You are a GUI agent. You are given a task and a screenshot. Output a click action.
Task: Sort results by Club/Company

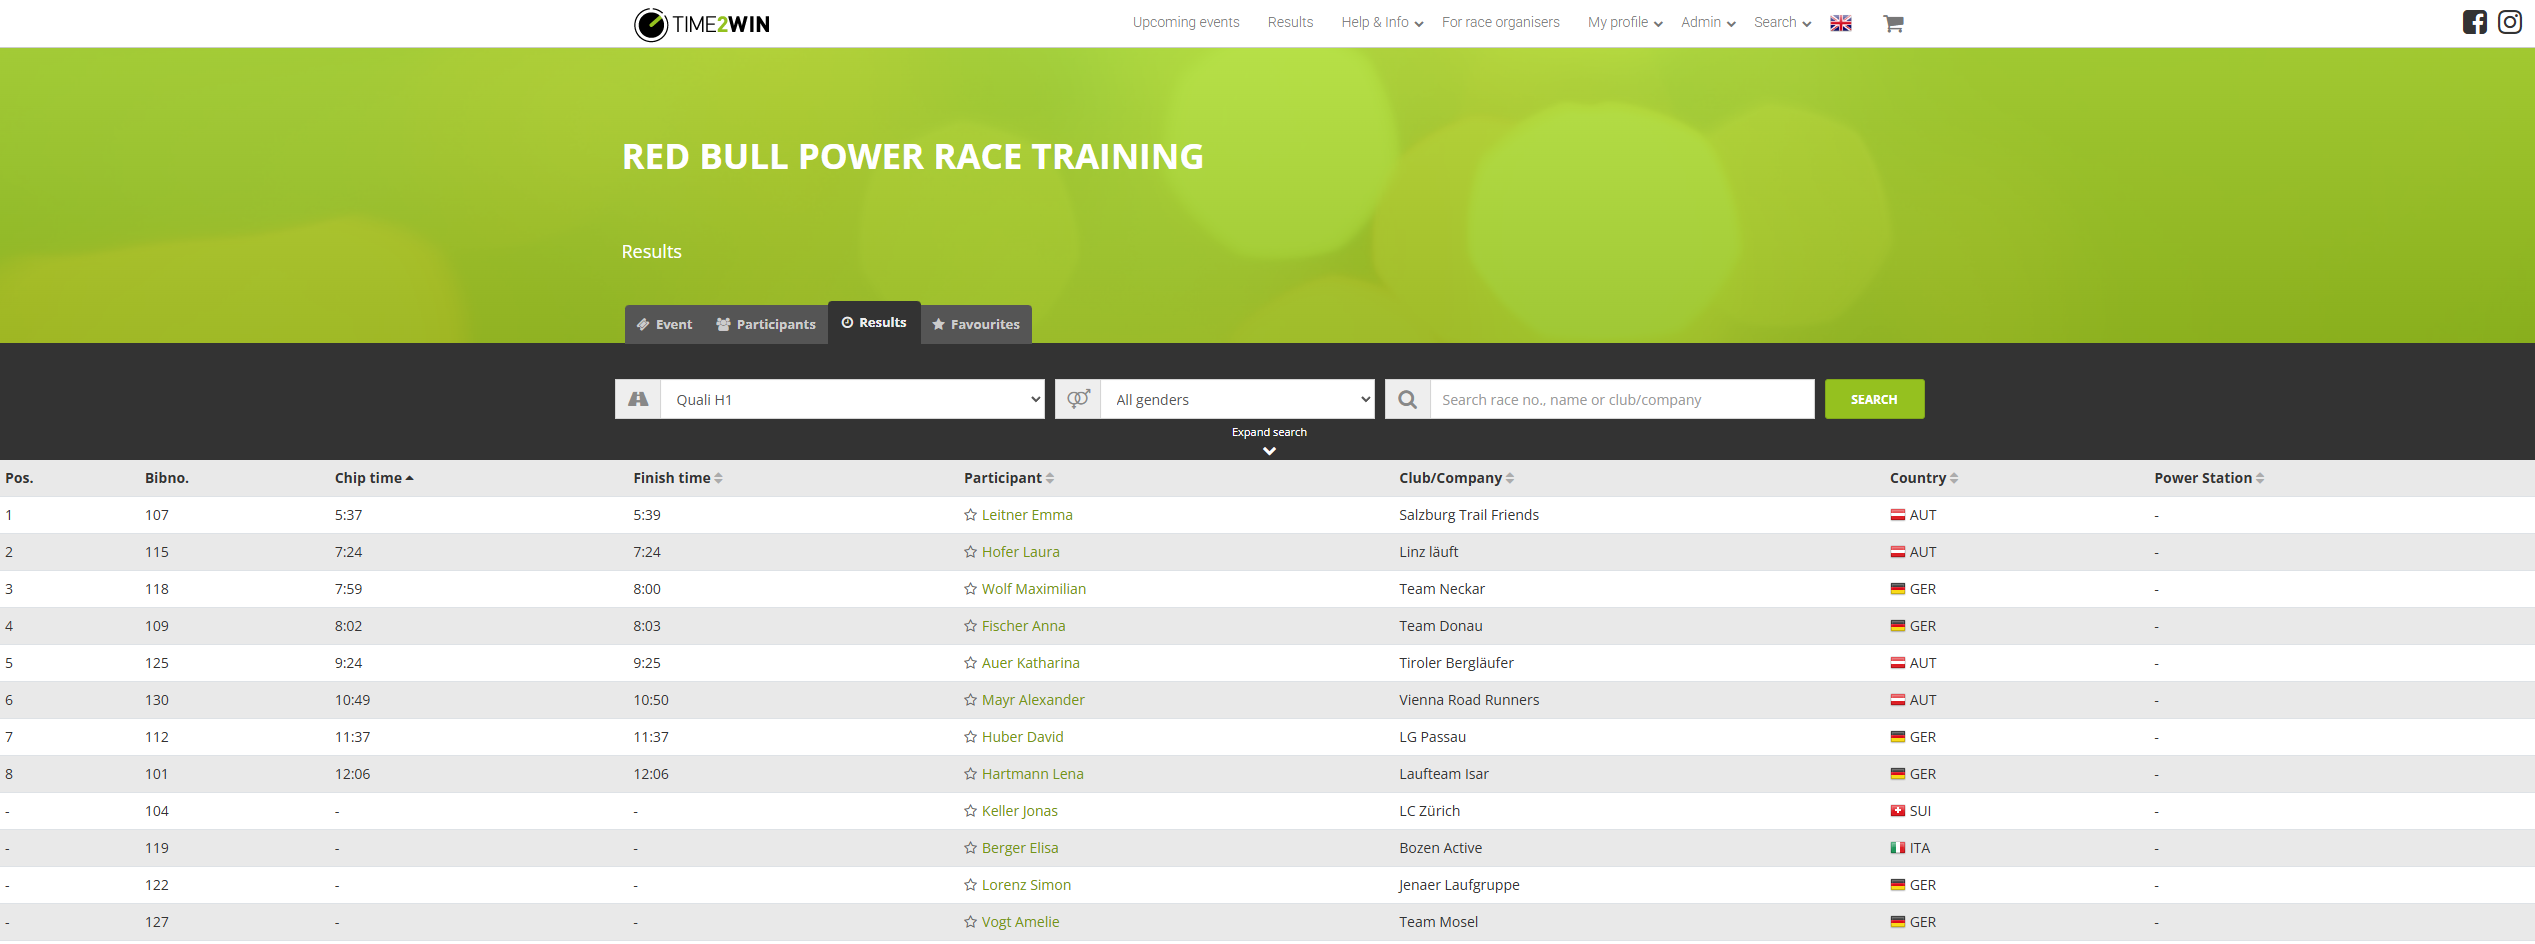pyautogui.click(x=1457, y=478)
